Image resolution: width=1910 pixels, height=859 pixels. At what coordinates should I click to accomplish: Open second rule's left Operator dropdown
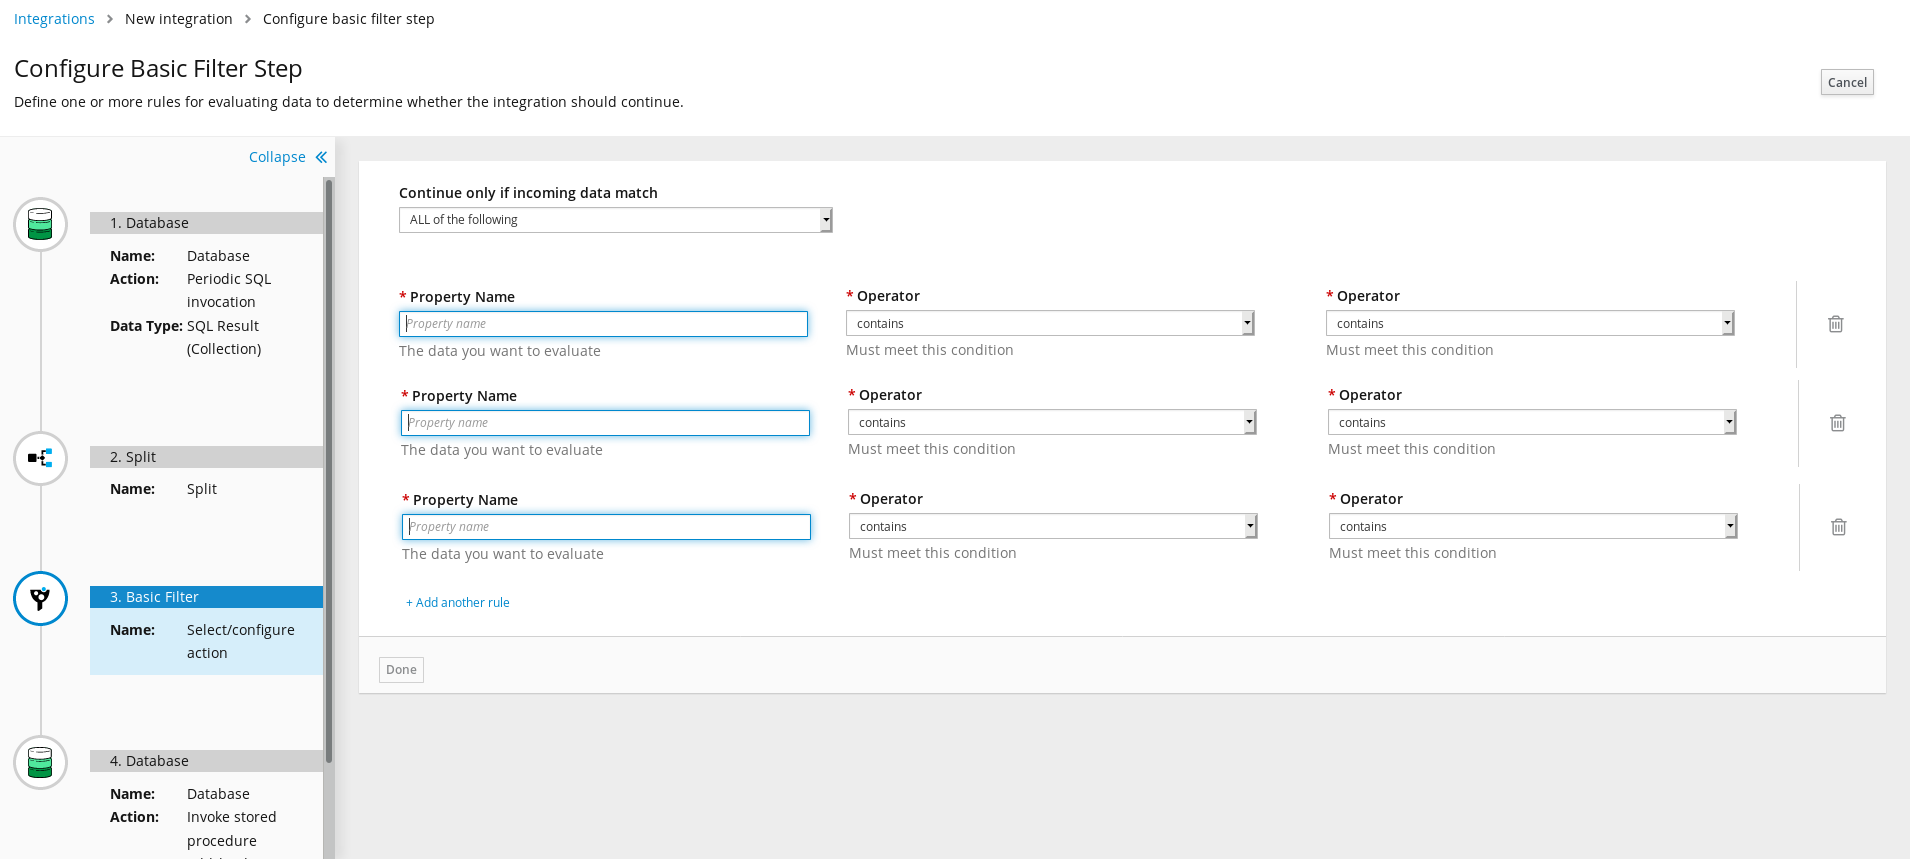[1052, 422]
